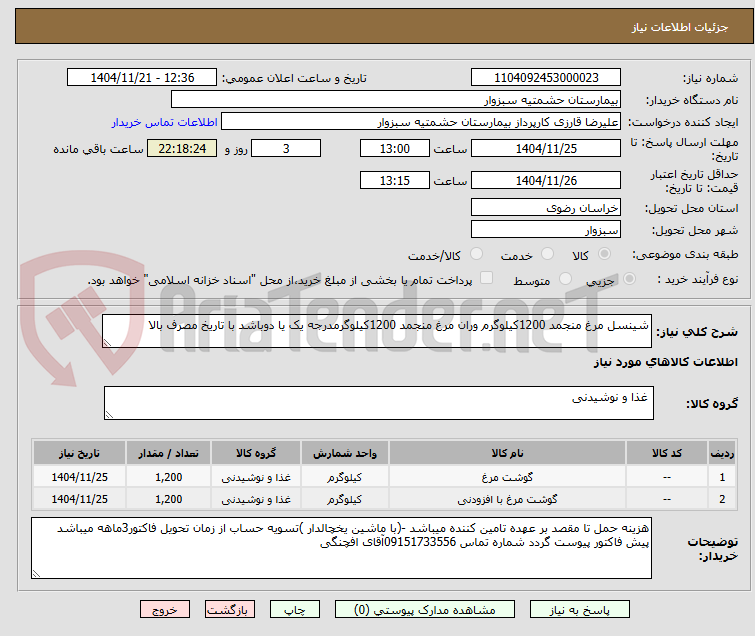Toggle اسناد خزانه اسلامی payment checkbox
Screen dimensions: 755x636
click(x=487, y=278)
